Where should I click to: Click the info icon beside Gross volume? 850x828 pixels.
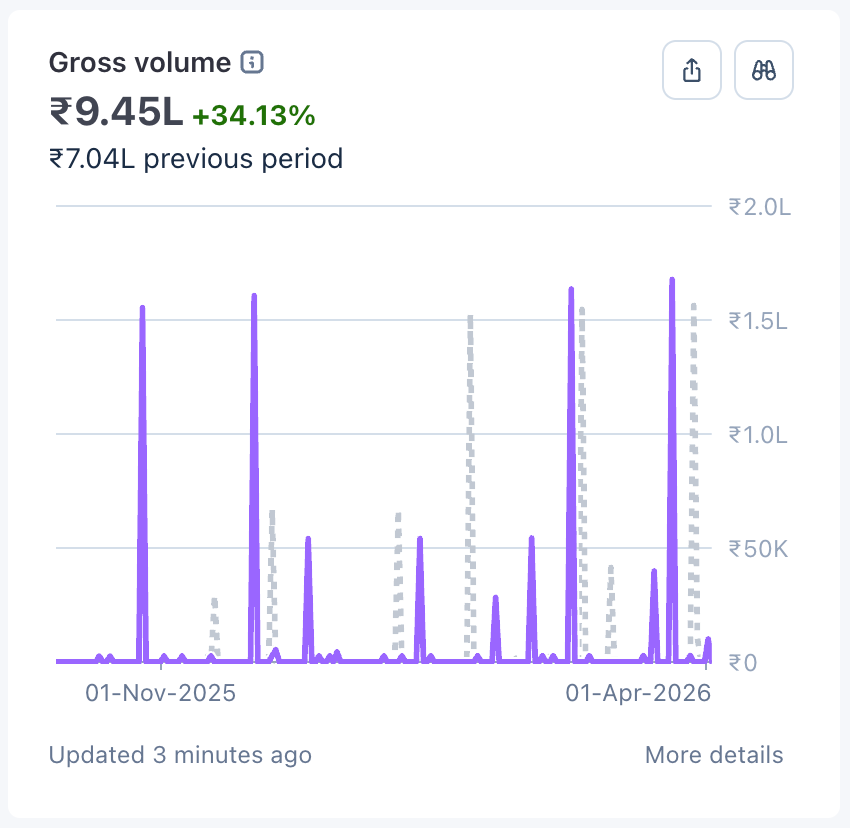point(252,63)
